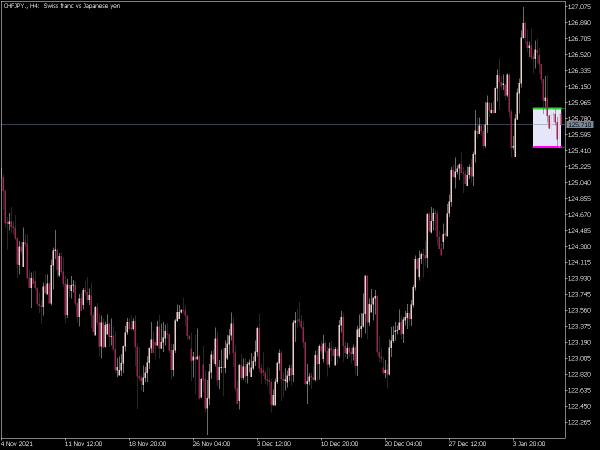Viewport: 600px width, 450px height.
Task: Click the 20 Dec 04:00 time label
Action: click(401, 442)
